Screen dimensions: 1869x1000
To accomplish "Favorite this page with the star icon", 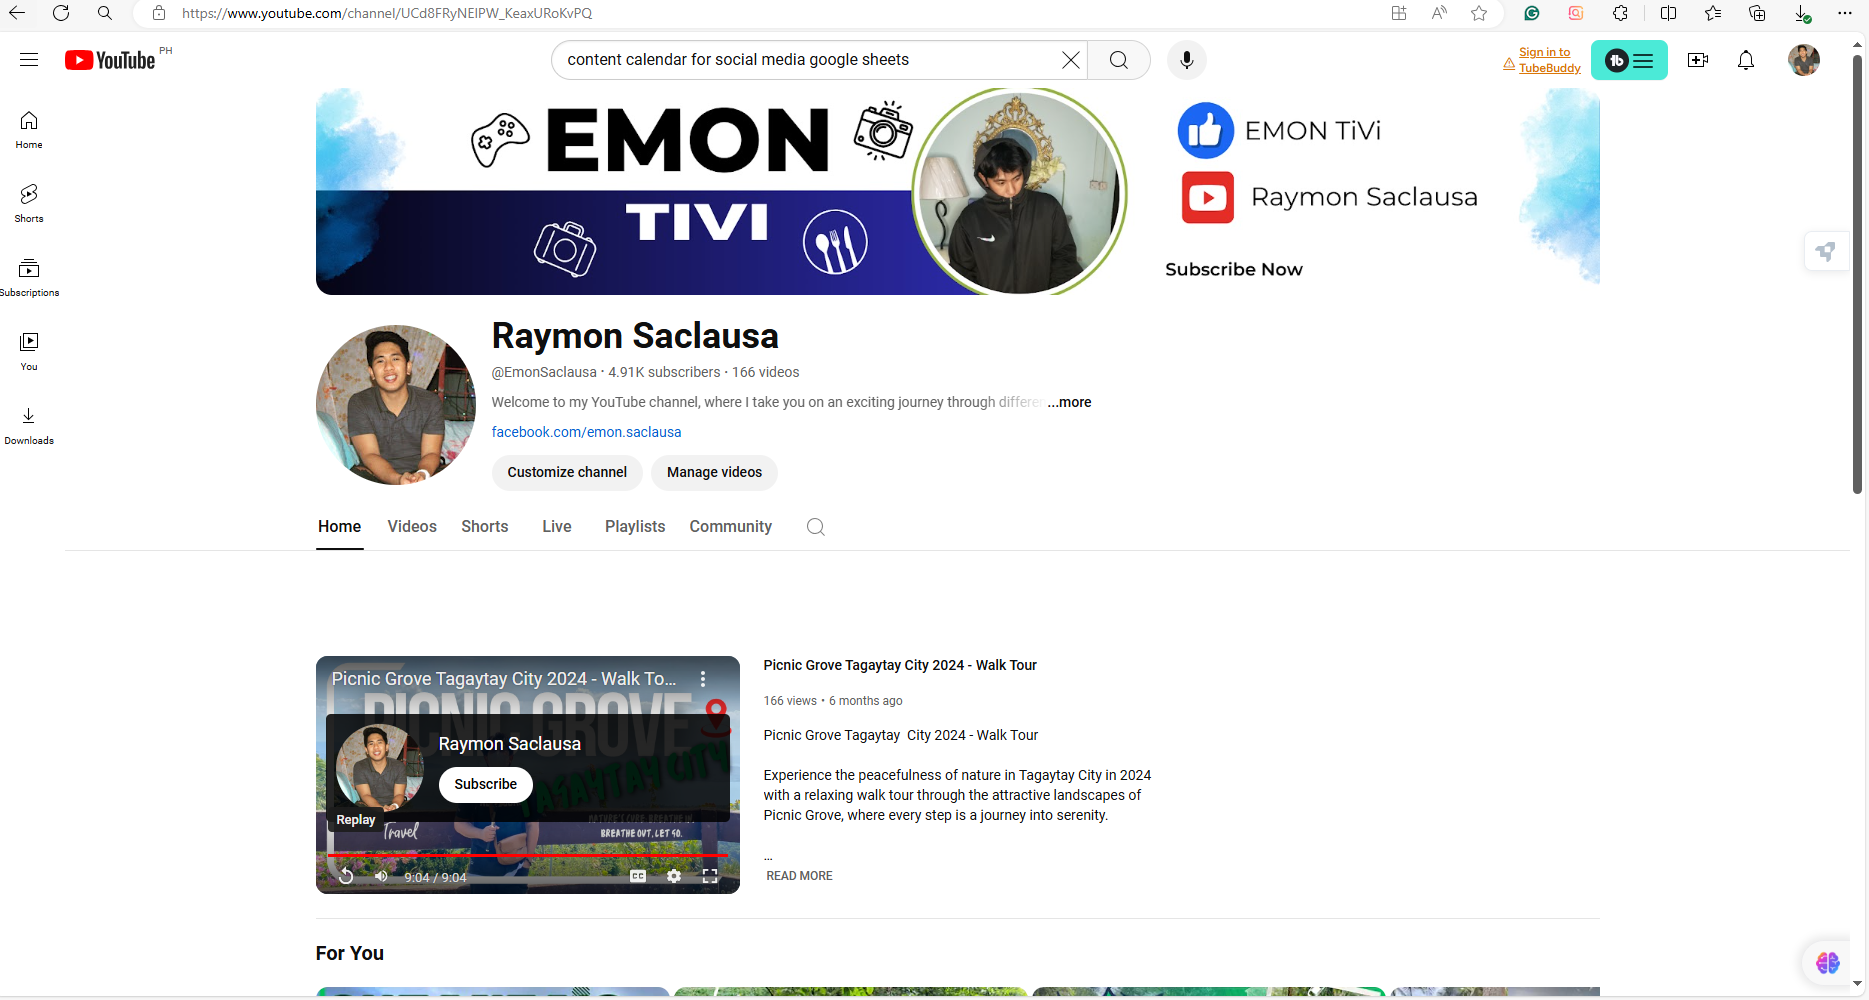I will 1479,13.
